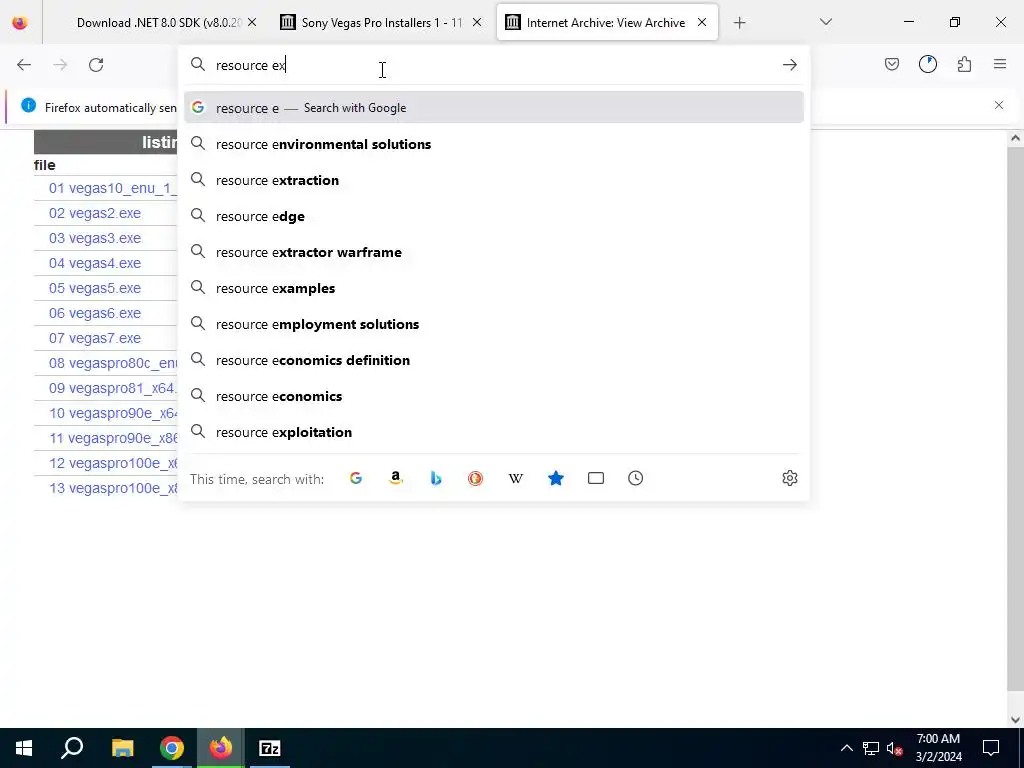Choose 'resource e — Search with Google' suggestion

(x=494, y=108)
